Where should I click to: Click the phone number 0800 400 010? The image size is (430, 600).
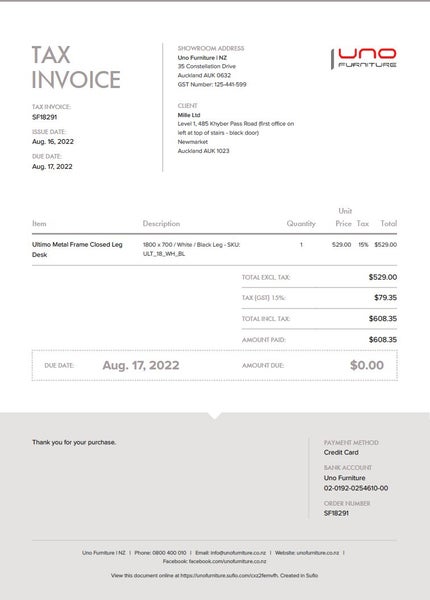point(169,553)
